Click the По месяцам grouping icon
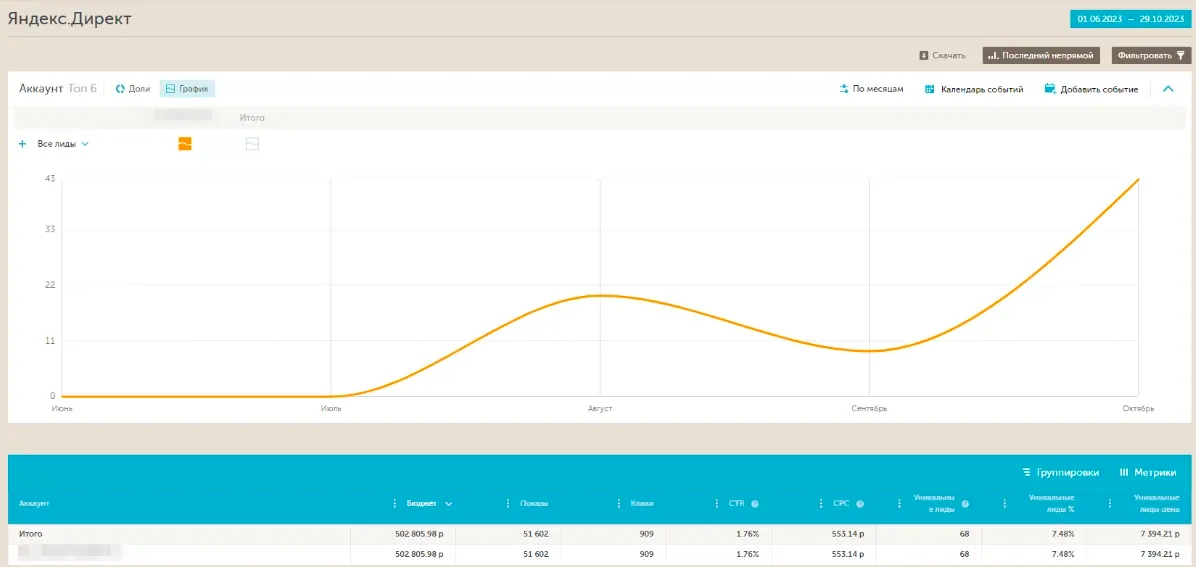The image size is (1196, 567). tap(844, 89)
